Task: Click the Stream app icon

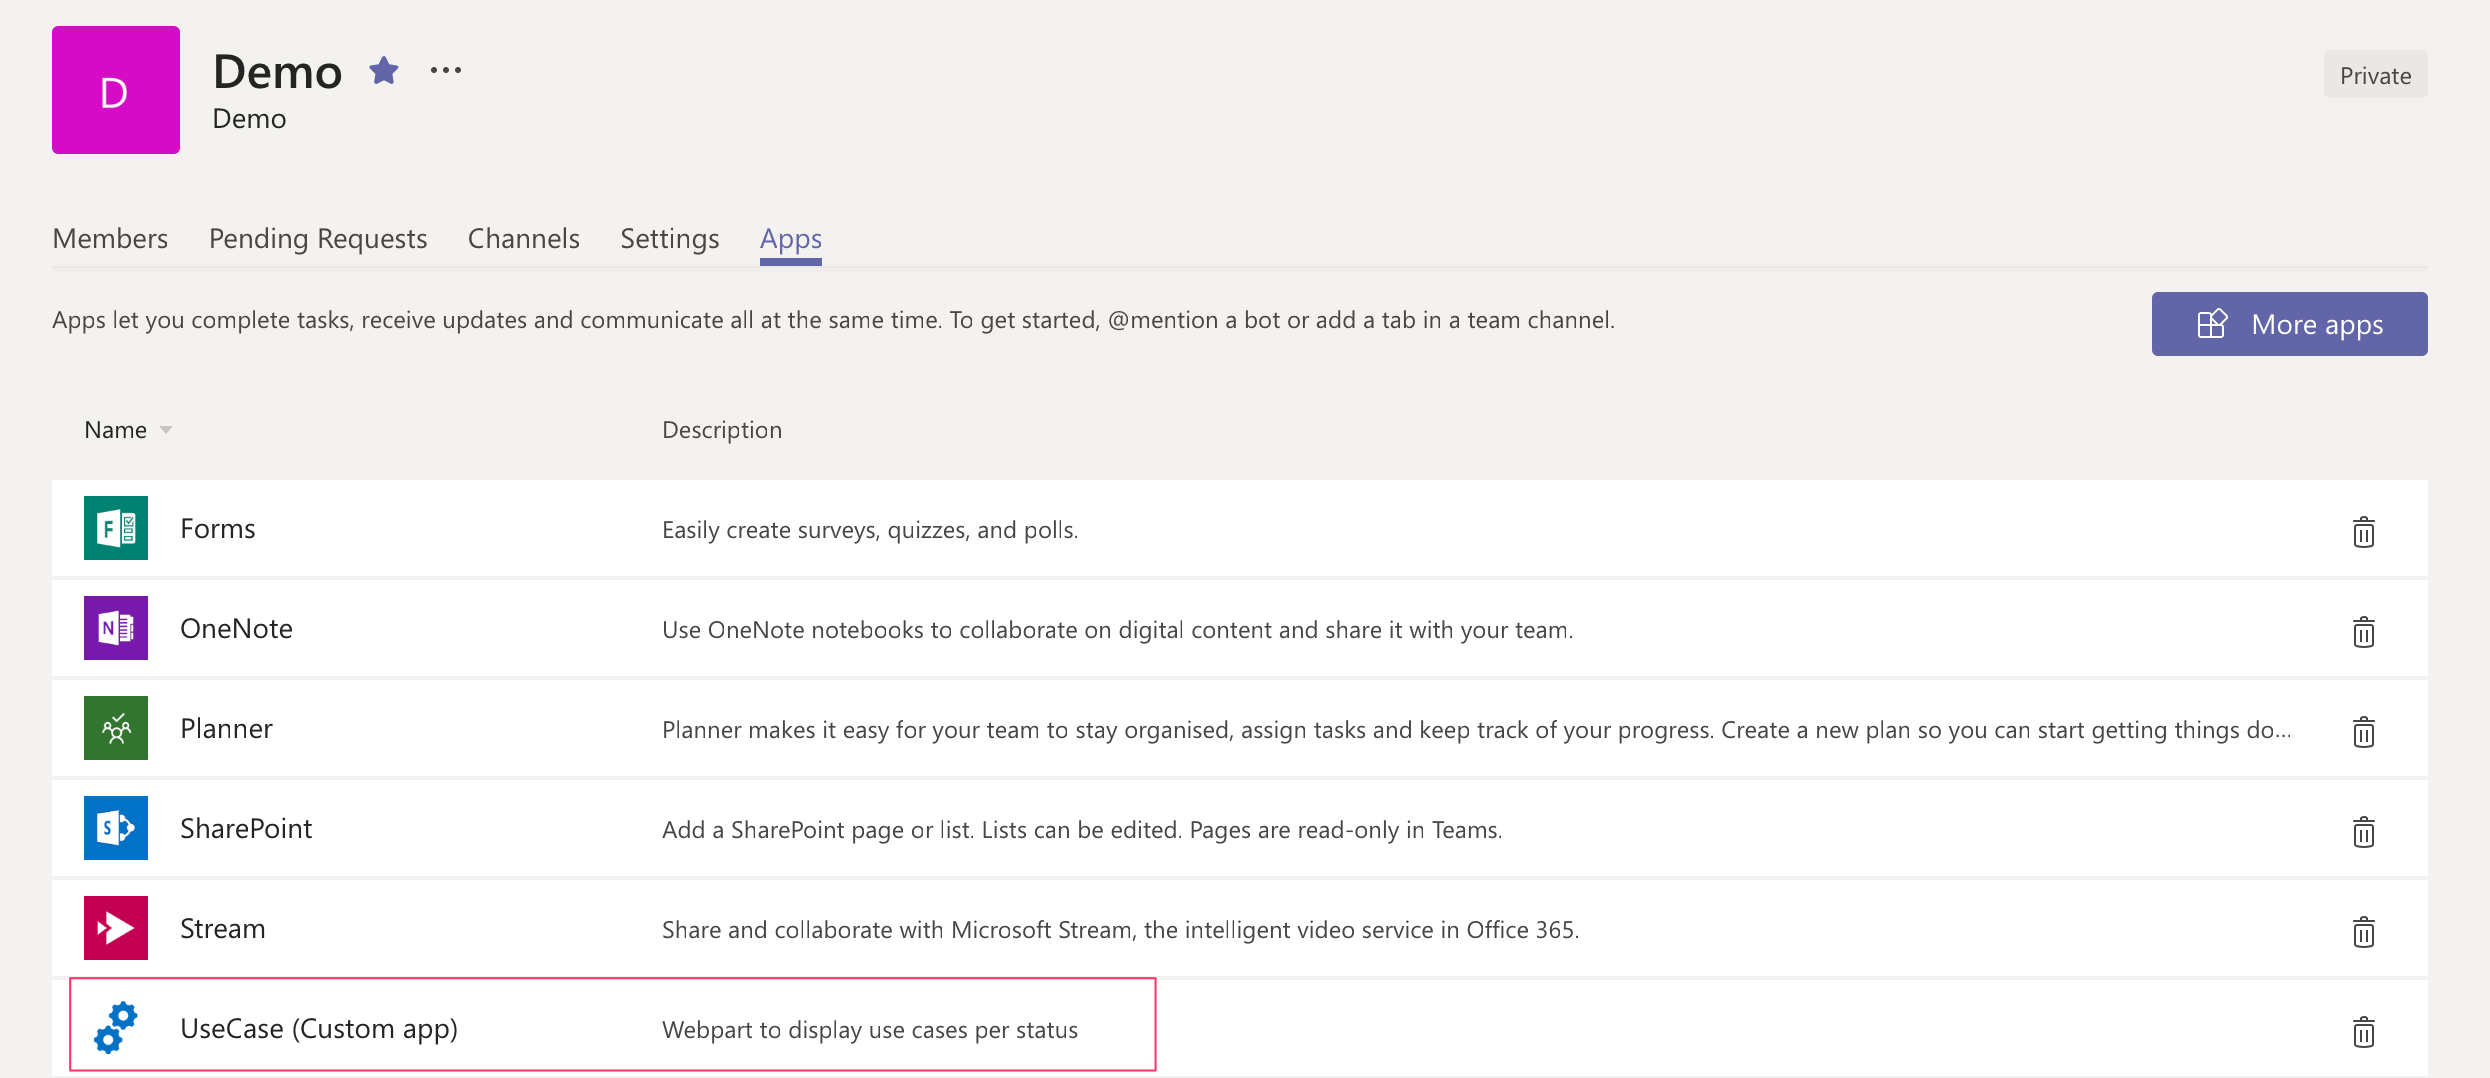Action: point(116,928)
